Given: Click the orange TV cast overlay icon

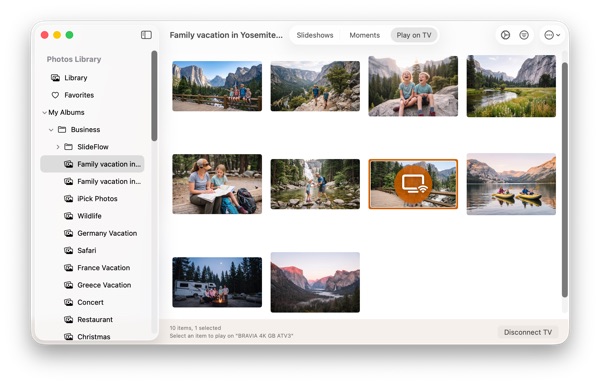Looking at the screenshot, I should pyautogui.click(x=413, y=184).
